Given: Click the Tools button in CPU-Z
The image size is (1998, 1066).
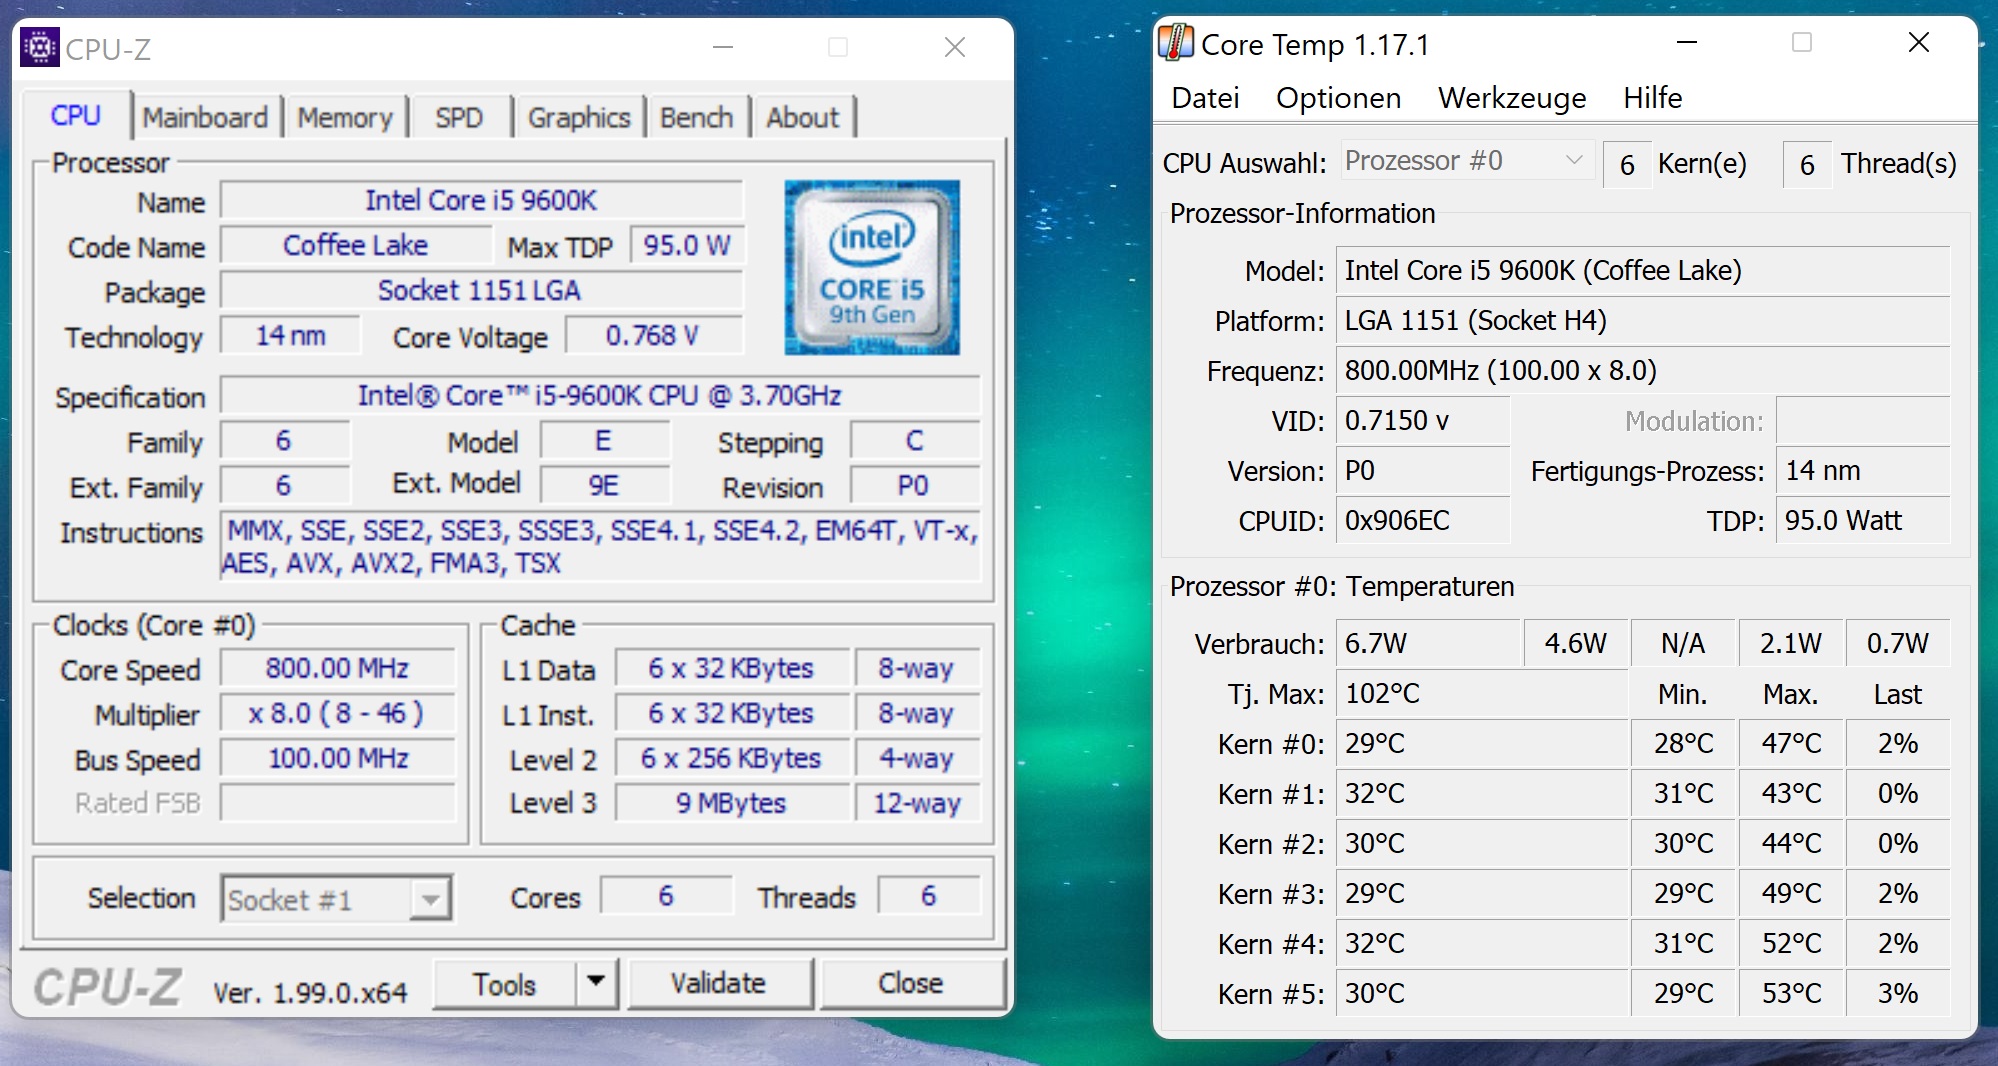Looking at the screenshot, I should point(505,984).
